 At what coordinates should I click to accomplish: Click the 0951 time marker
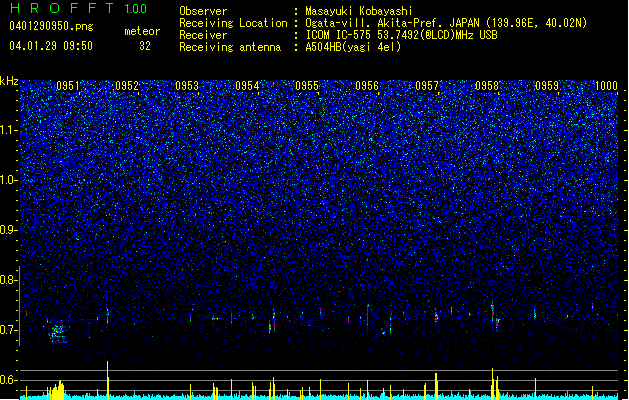(x=67, y=86)
